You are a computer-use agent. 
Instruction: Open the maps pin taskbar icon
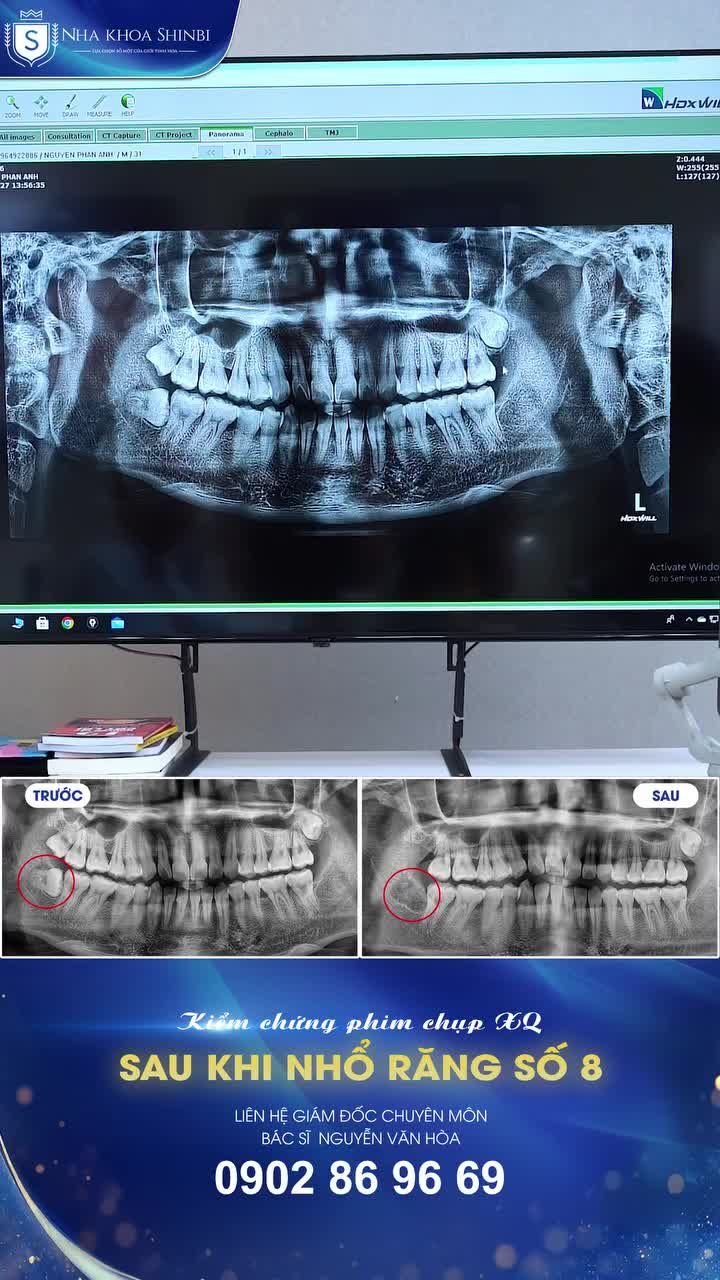point(92,623)
